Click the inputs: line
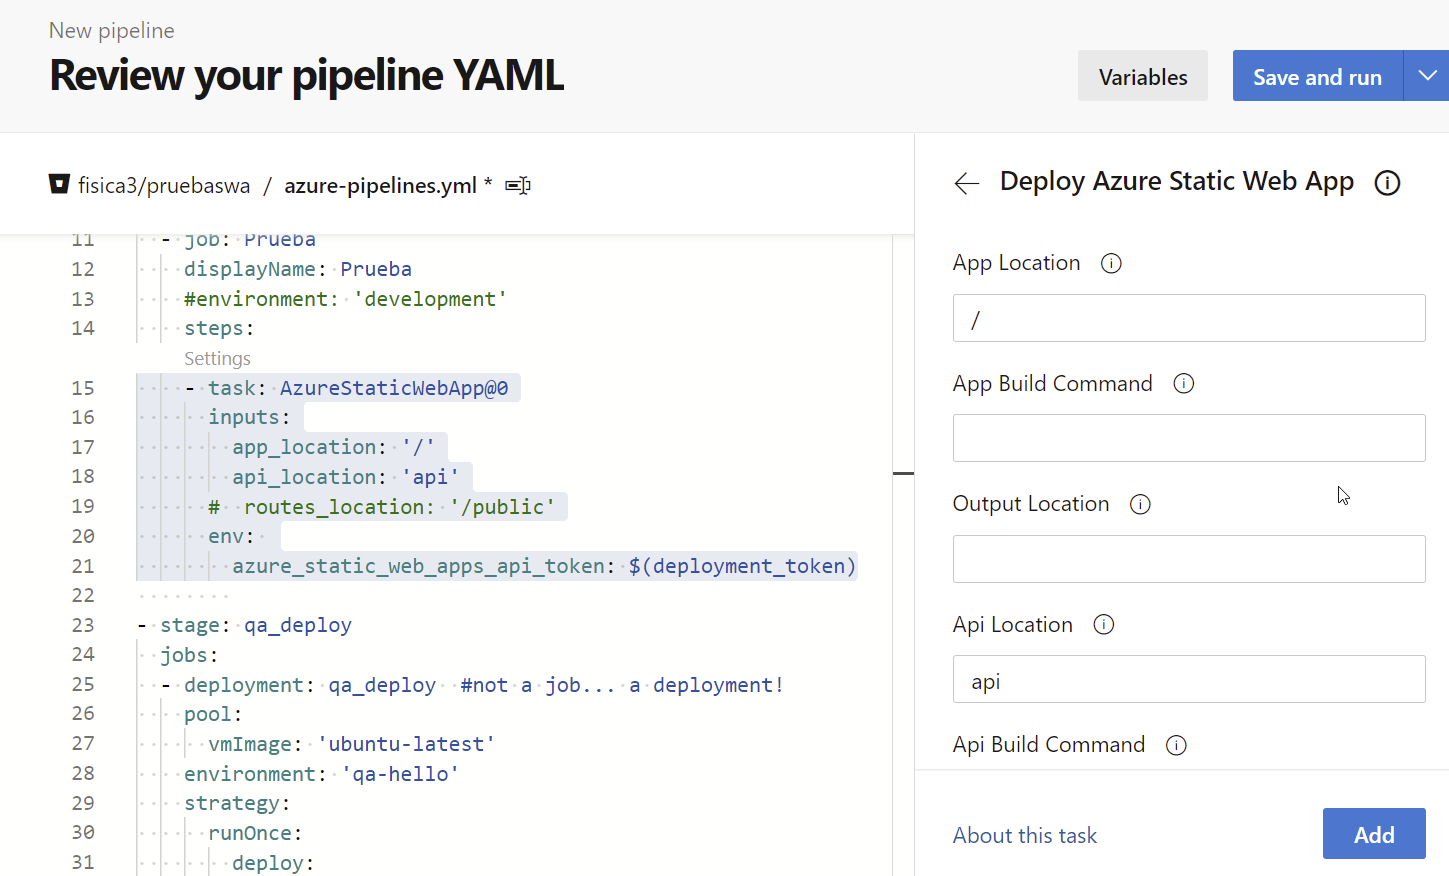Image resolution: width=1449 pixels, height=876 pixels. pyautogui.click(x=249, y=417)
